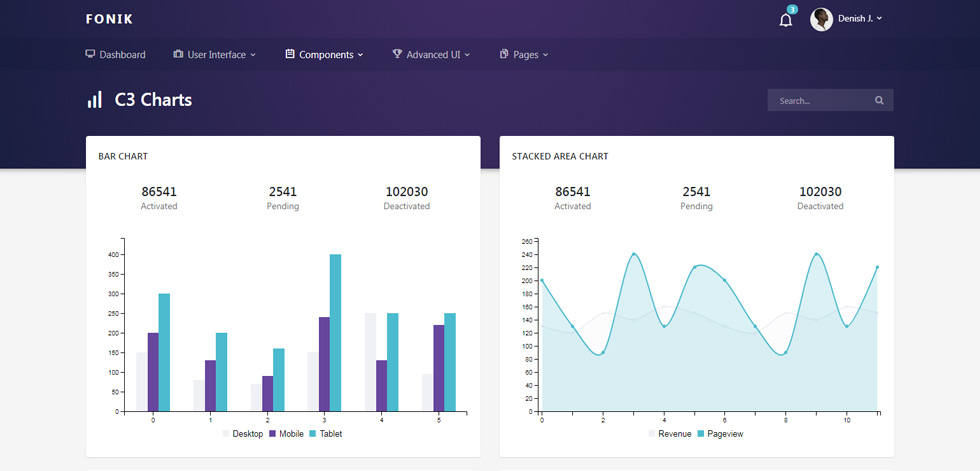Expand the Denish J. account dropdown
This screenshot has width=980, height=471.
tap(860, 19)
